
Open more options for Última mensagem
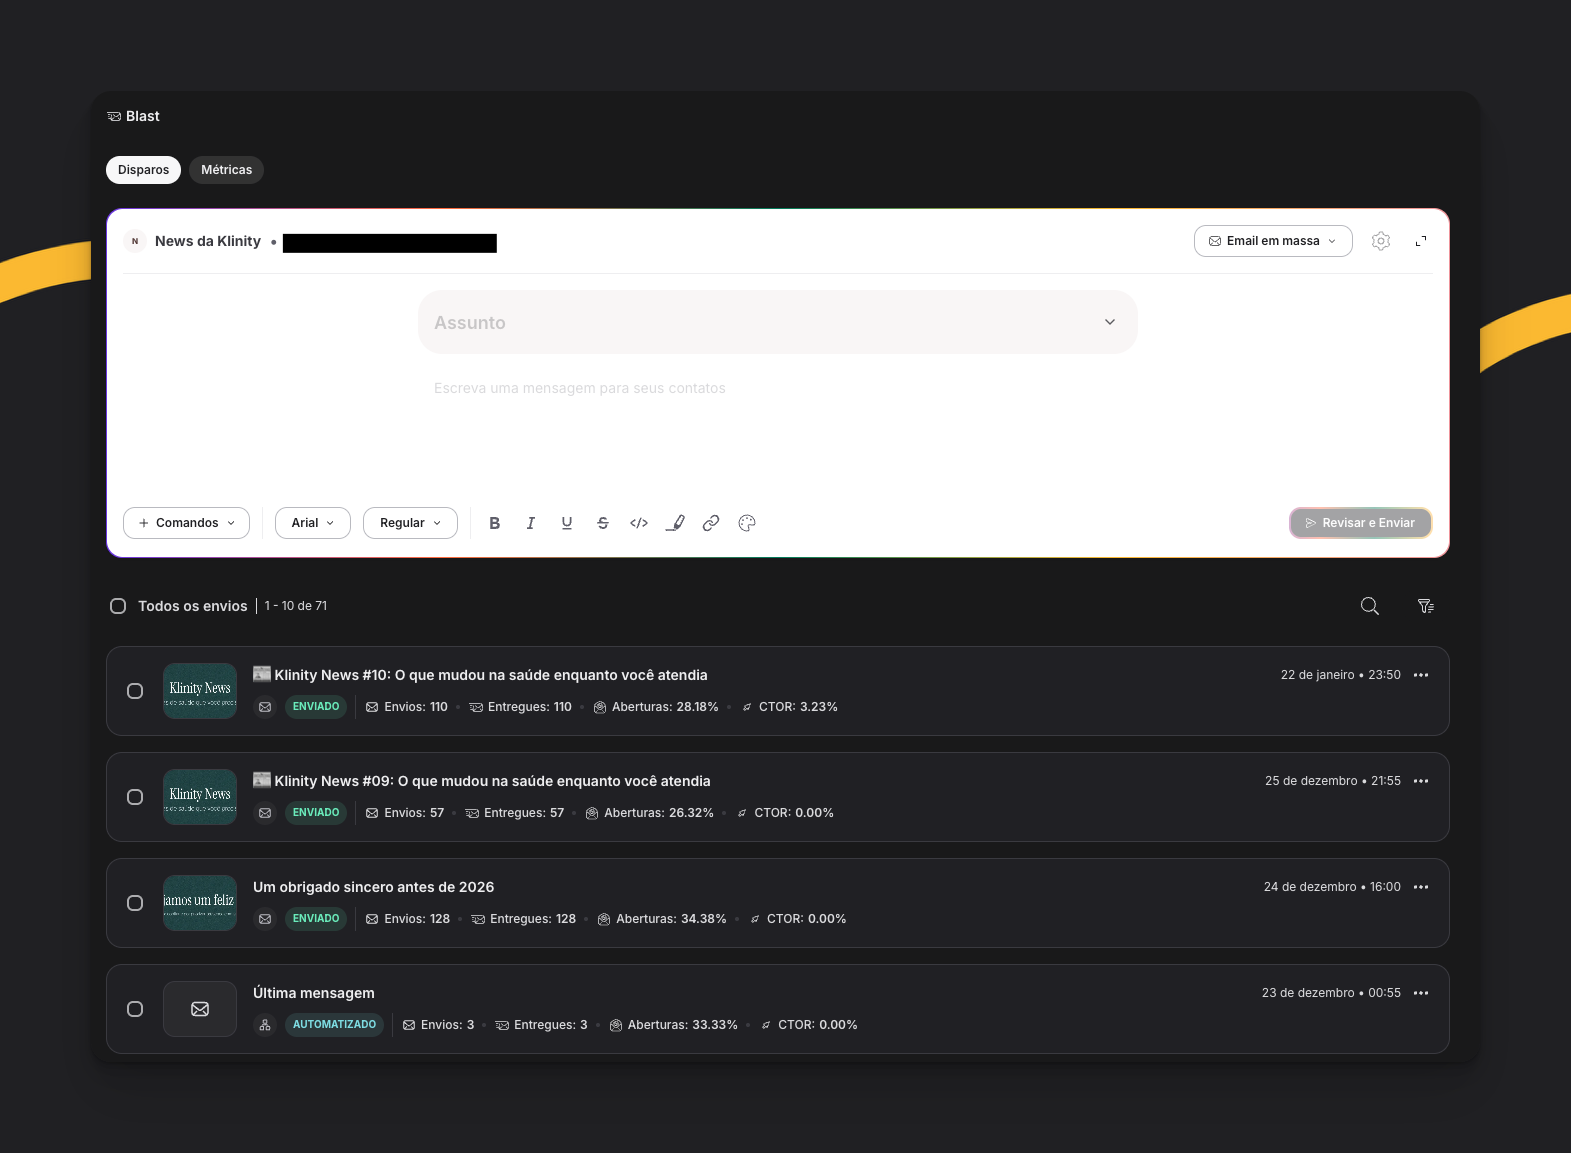pyautogui.click(x=1421, y=993)
